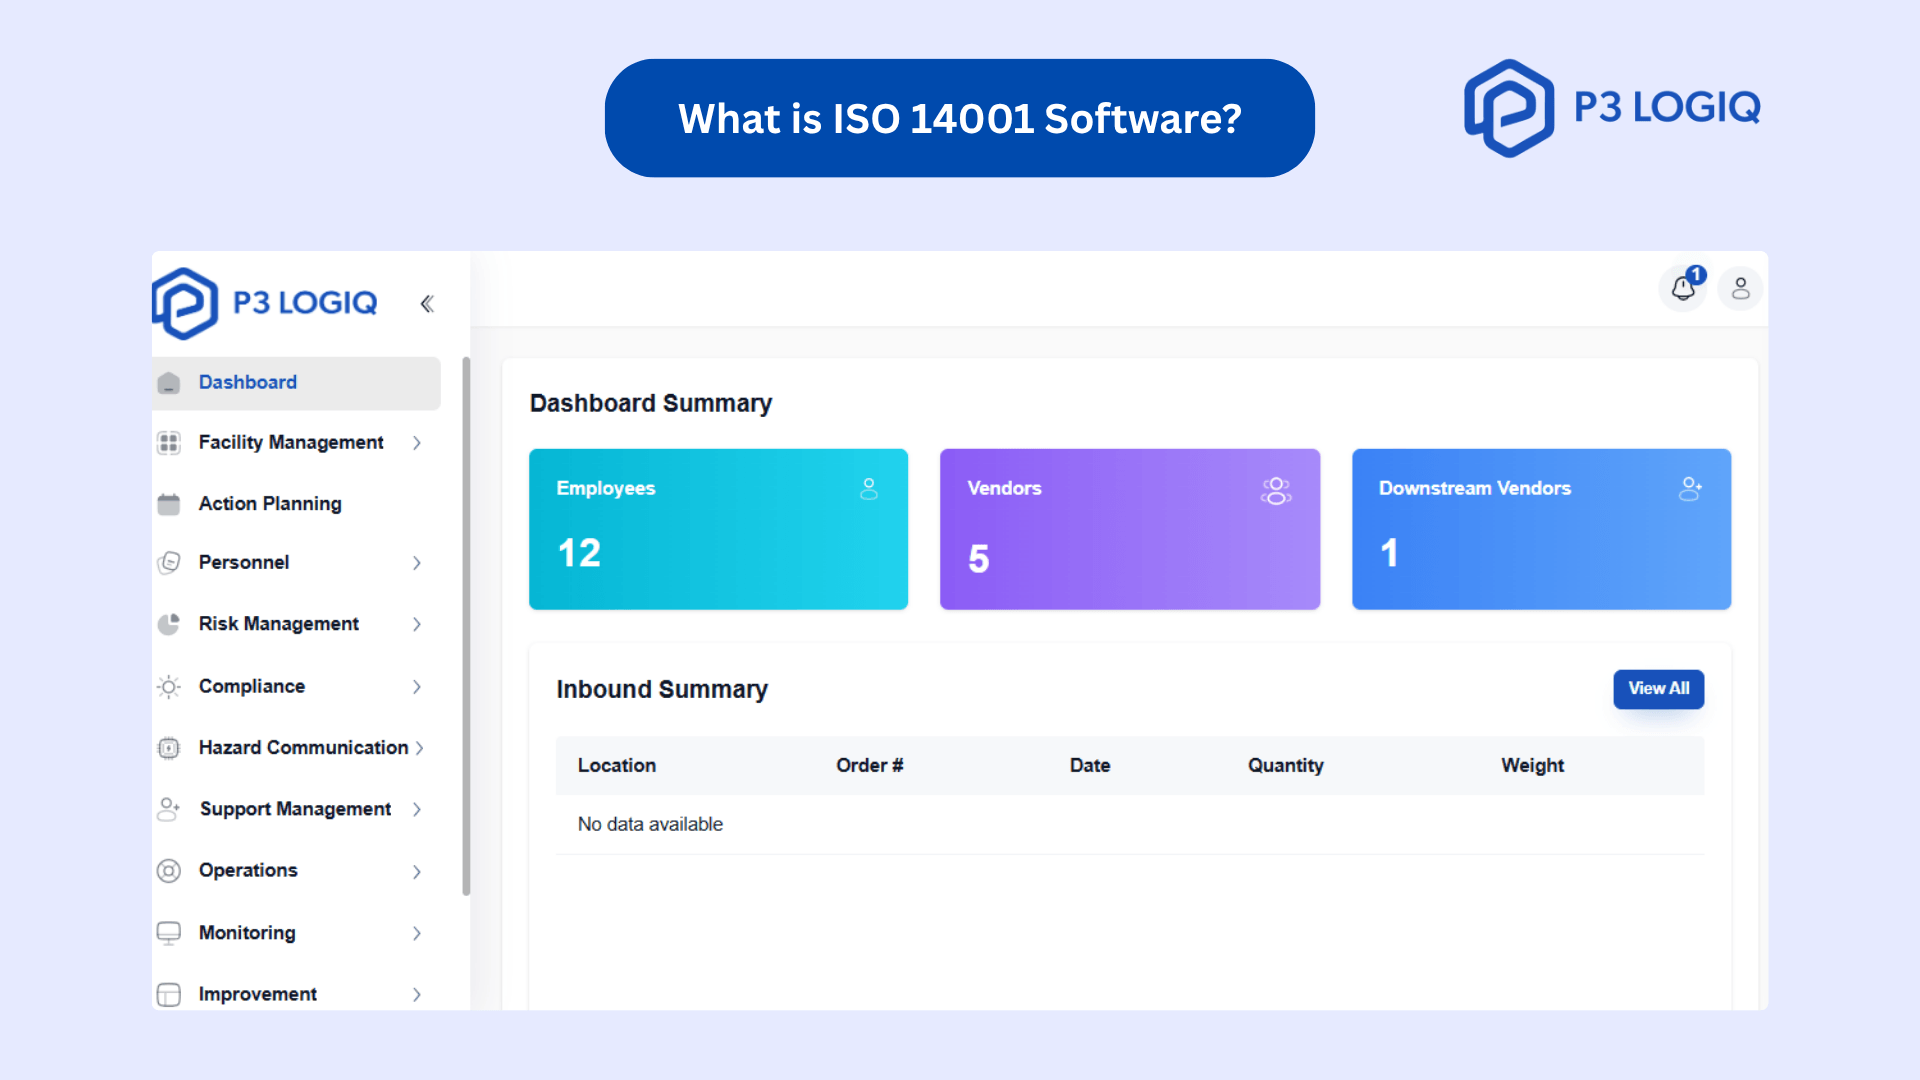Go to Compliance menu item
The width and height of the screenshot is (1920, 1080).
296,687
